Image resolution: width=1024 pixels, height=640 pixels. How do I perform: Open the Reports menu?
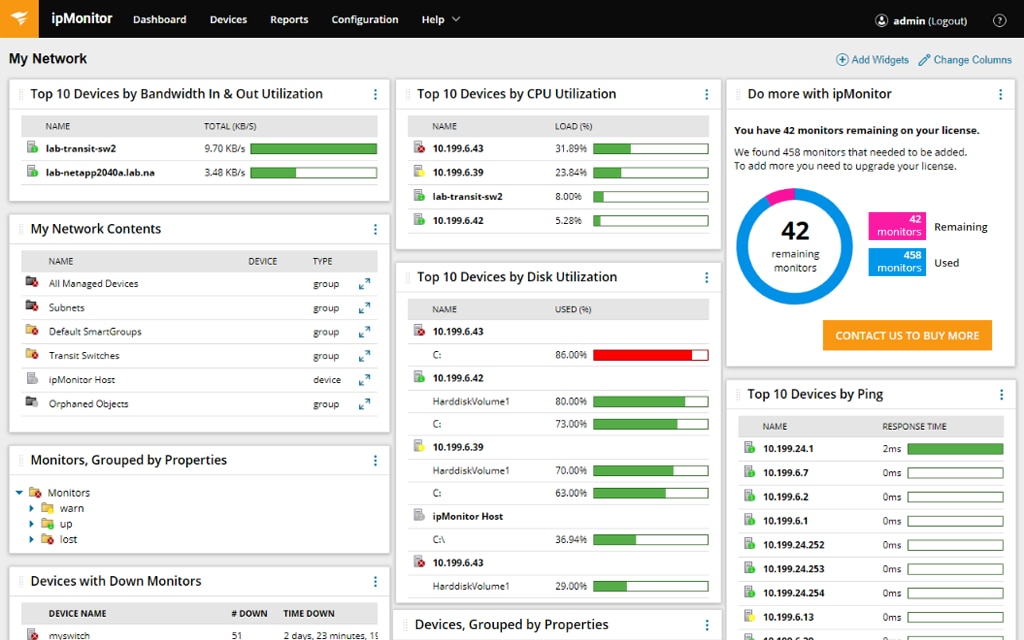coord(289,19)
